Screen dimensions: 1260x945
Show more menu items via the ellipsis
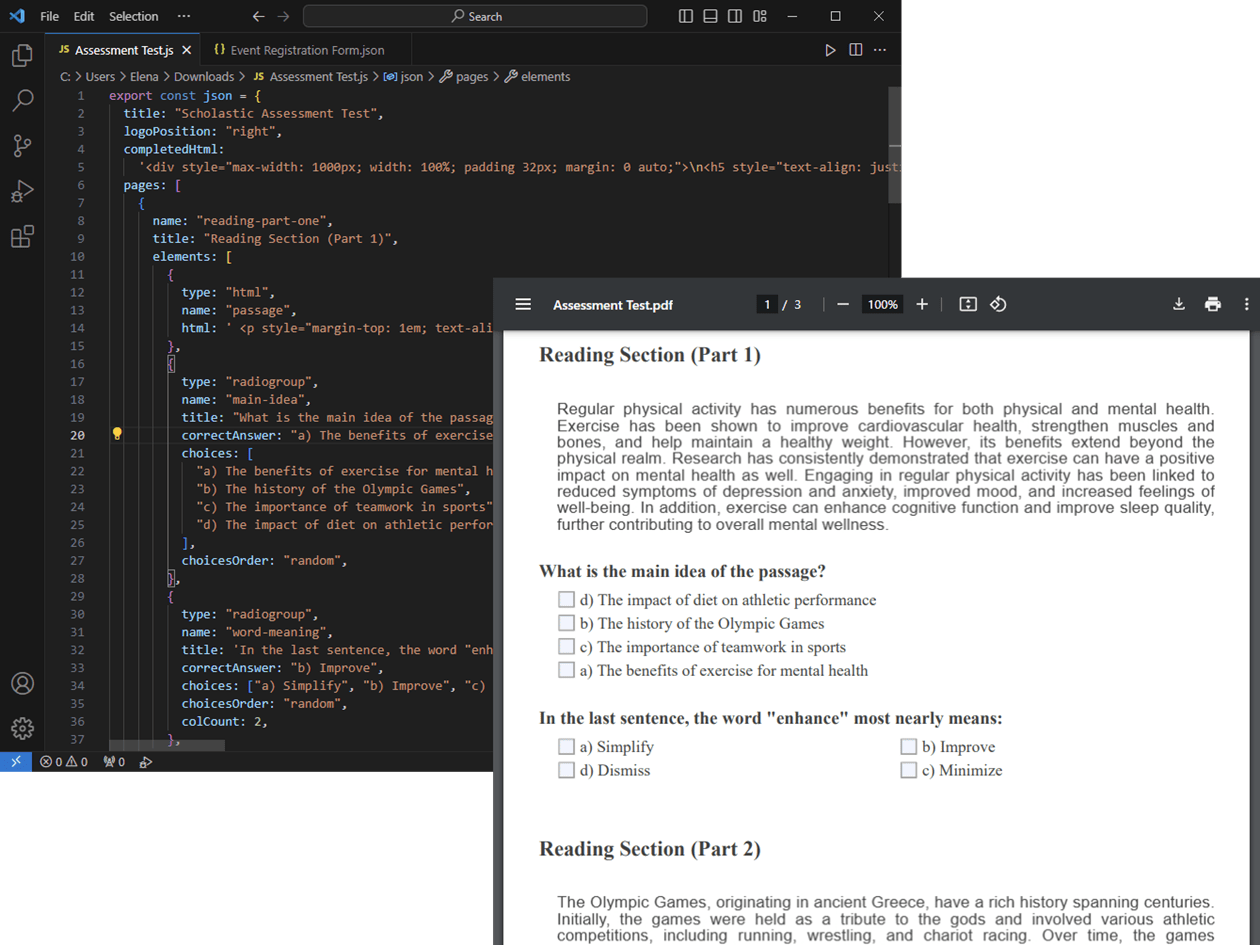pyautogui.click(x=183, y=17)
